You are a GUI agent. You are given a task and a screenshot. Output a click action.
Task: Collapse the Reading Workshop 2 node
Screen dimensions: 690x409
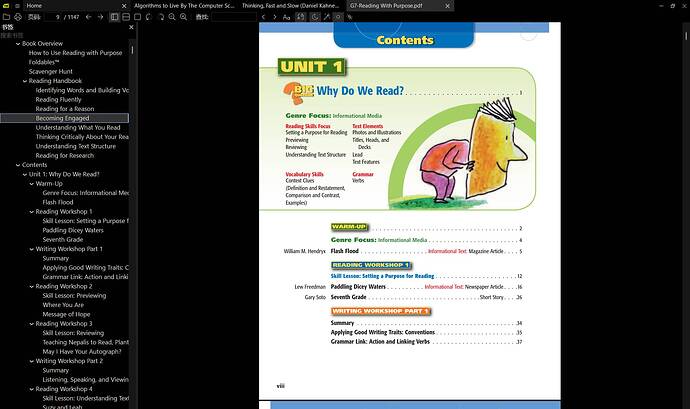(x=32, y=287)
